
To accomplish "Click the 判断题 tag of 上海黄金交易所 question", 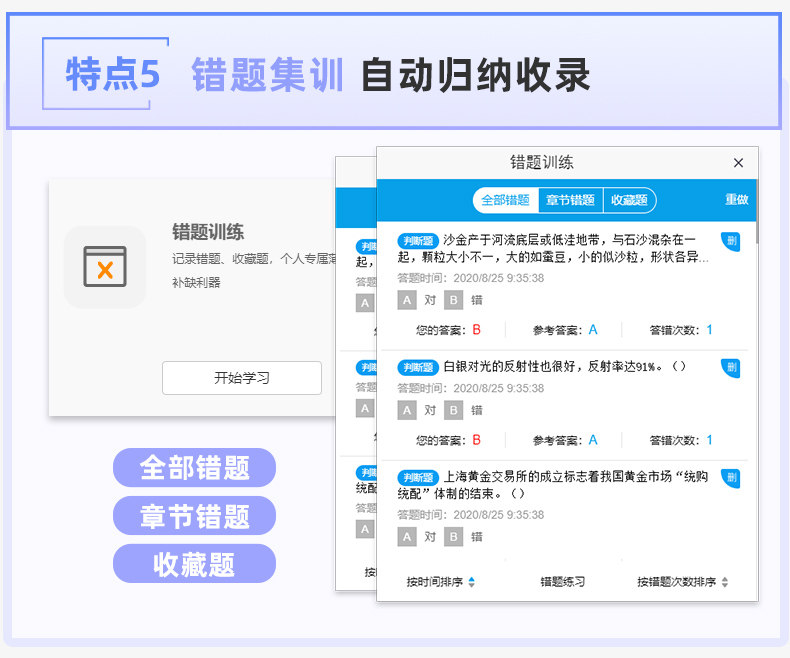I will pyautogui.click(x=418, y=477).
